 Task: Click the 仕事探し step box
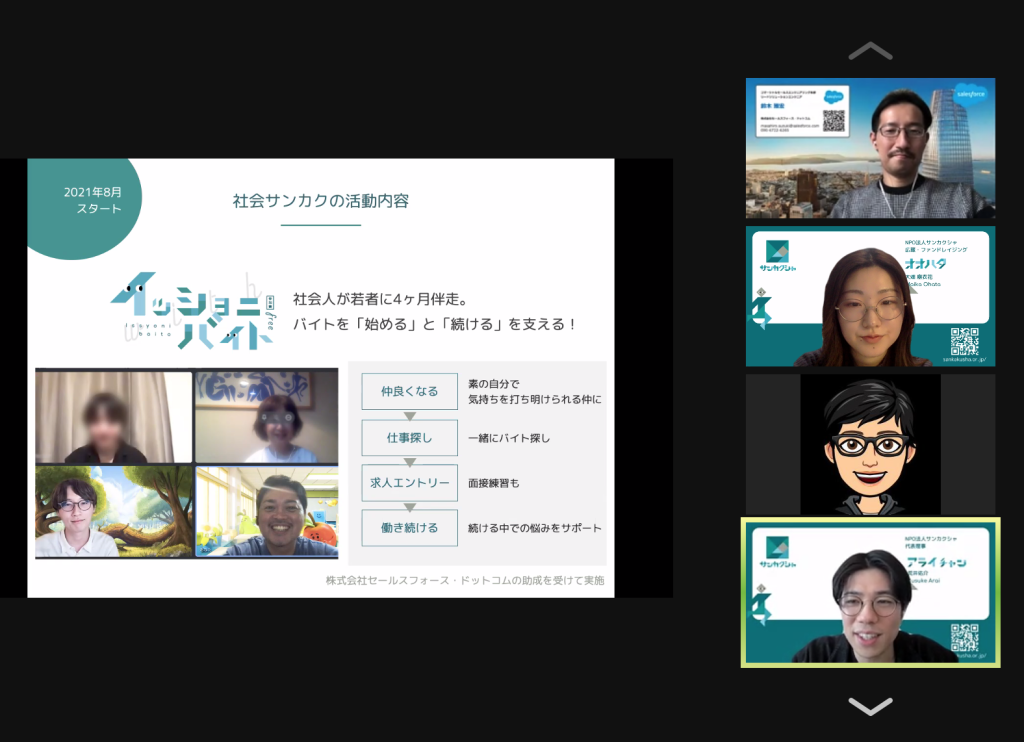409,438
